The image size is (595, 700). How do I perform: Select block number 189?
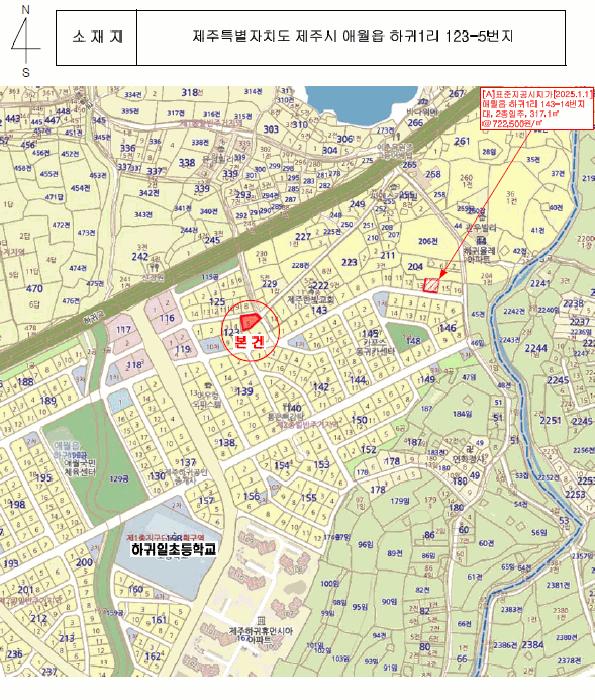point(48,400)
